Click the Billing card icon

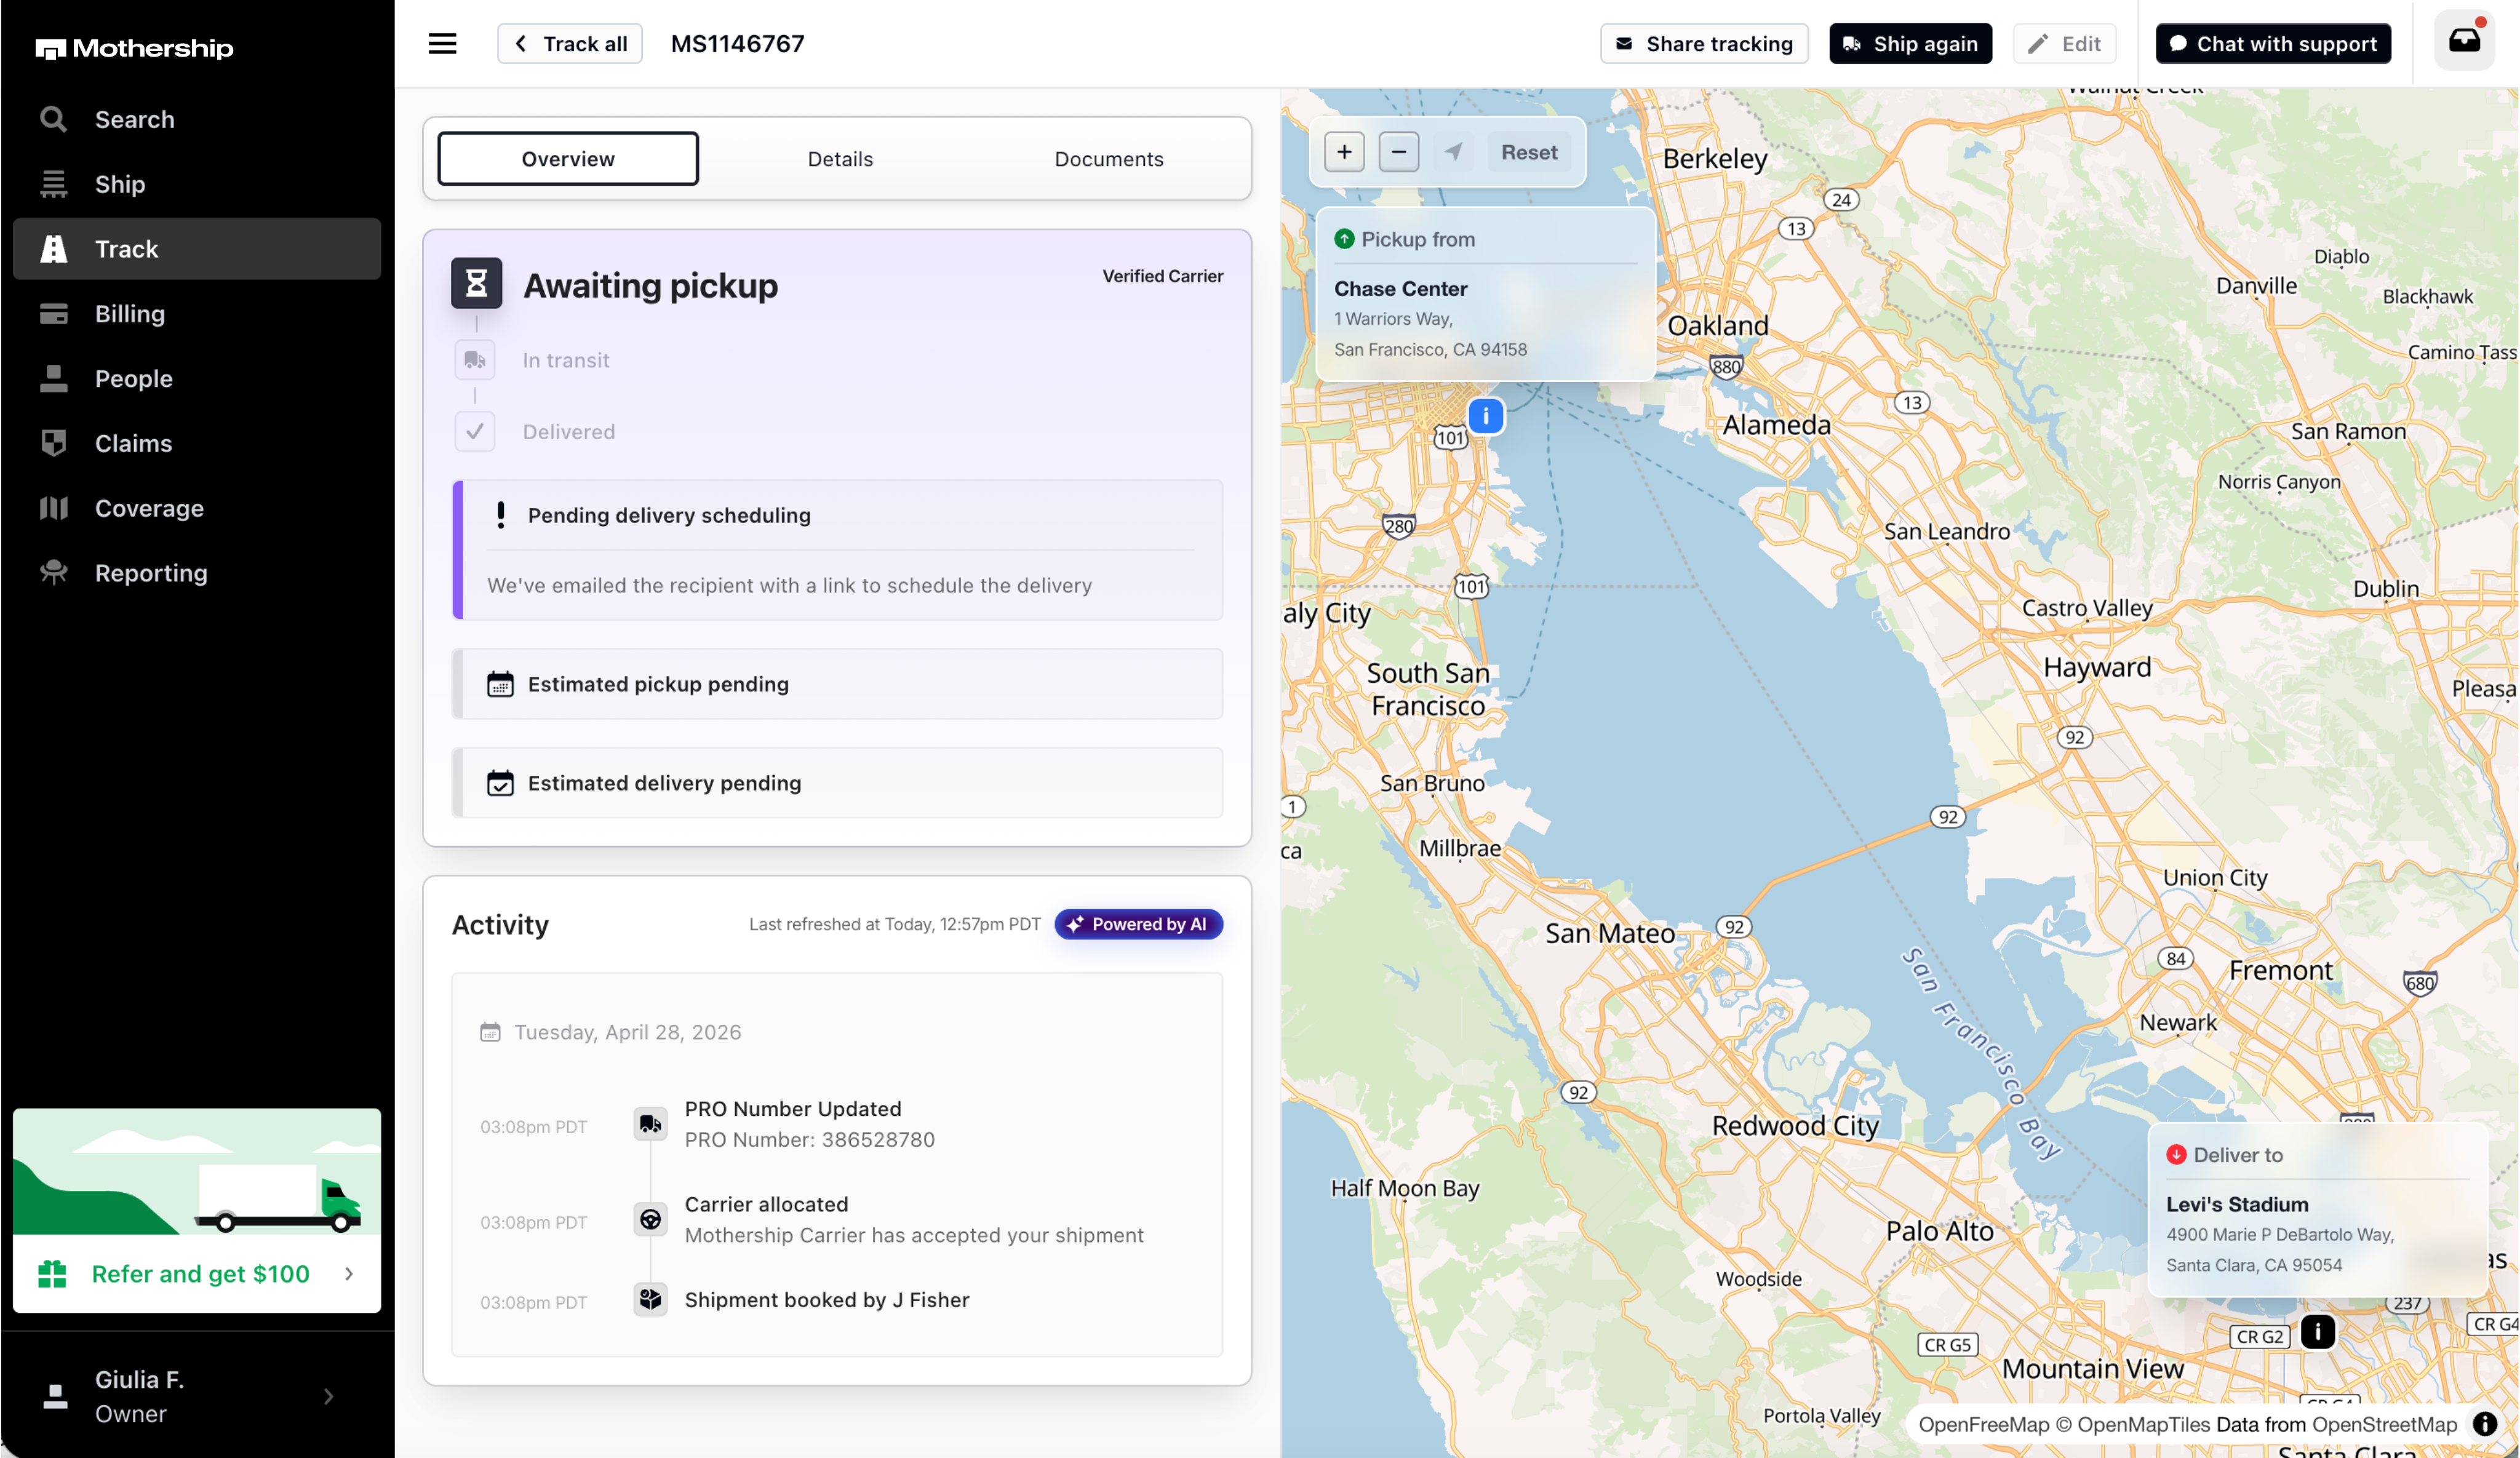[53, 314]
